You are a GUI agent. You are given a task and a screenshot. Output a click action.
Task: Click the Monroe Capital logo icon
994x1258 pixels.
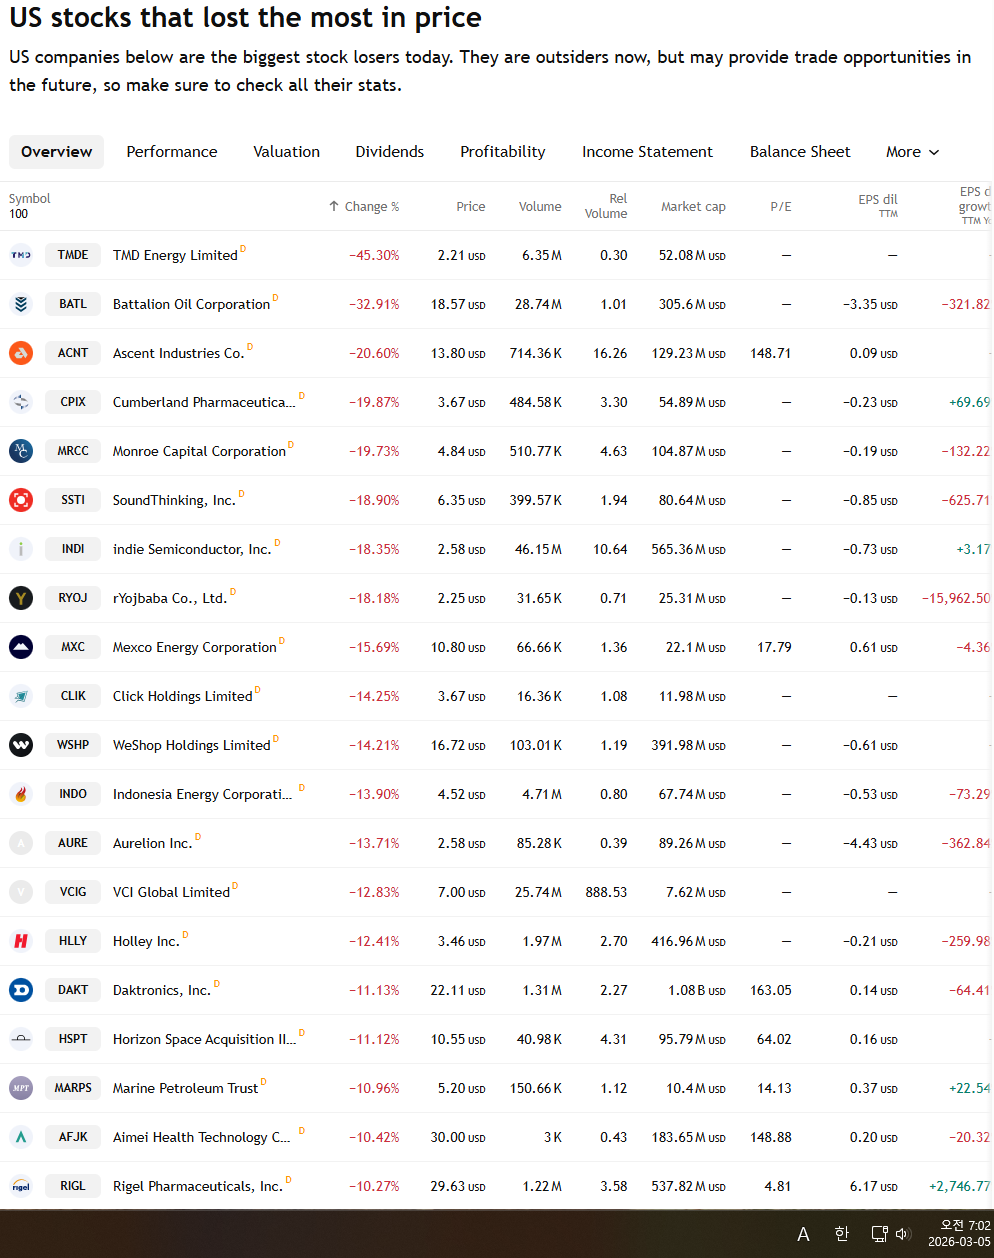click(x=21, y=451)
